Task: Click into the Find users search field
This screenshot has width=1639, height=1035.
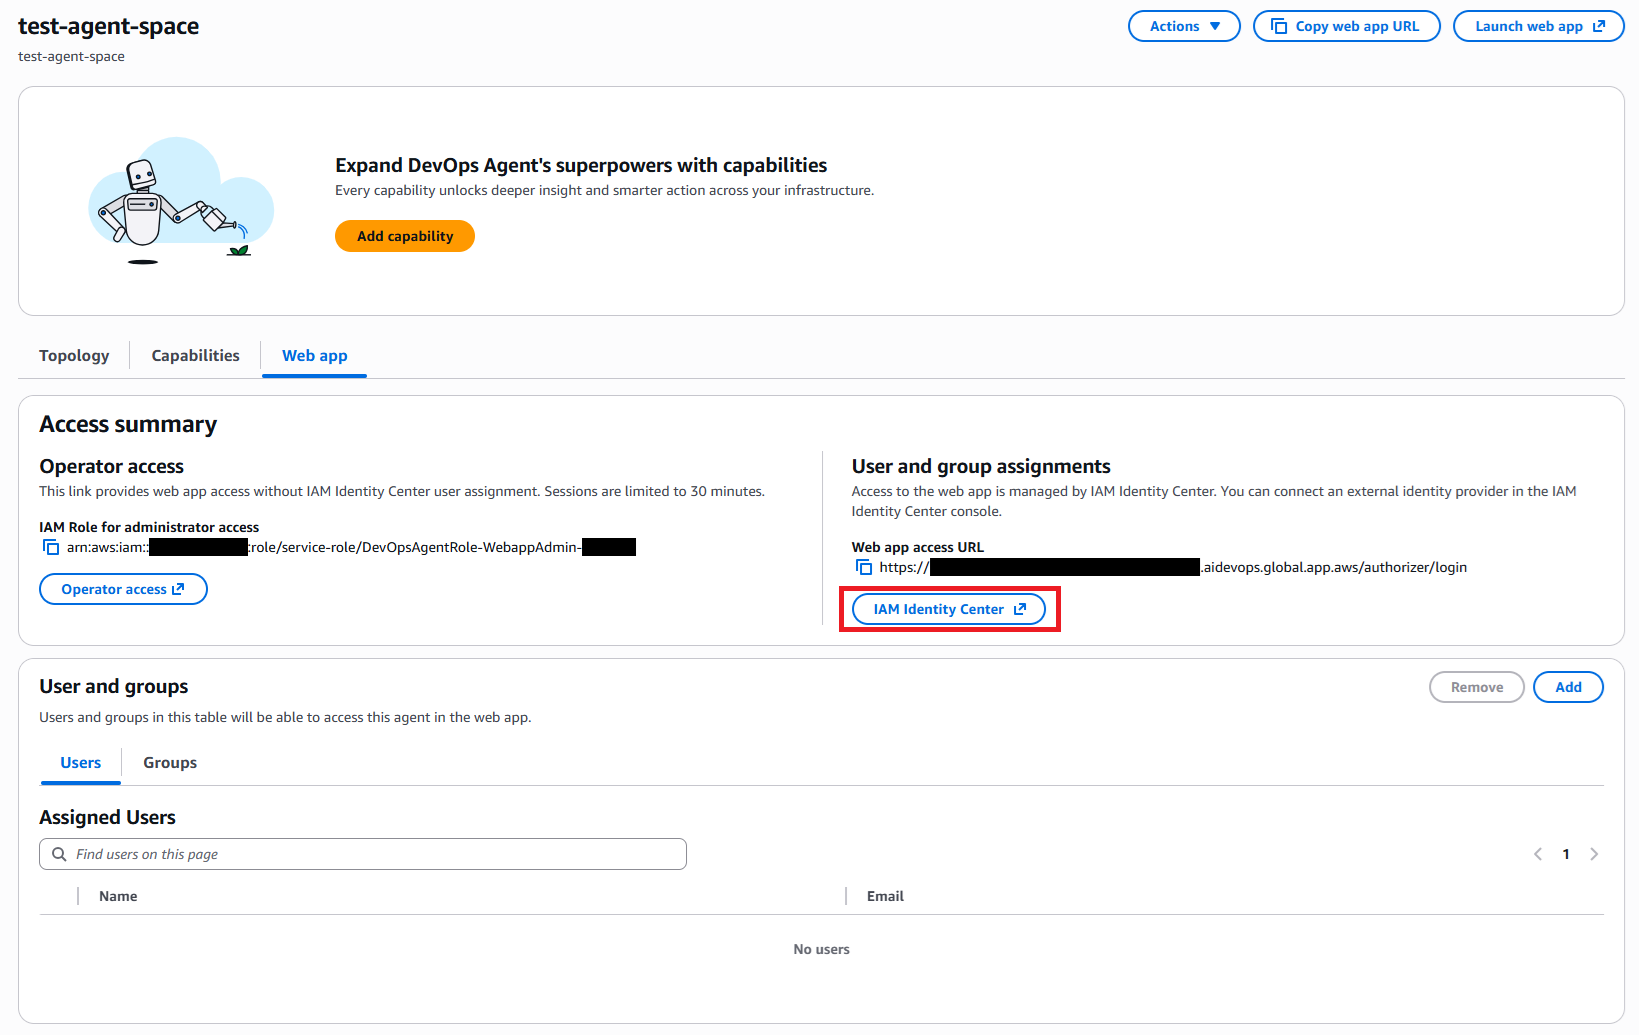Action: pyautogui.click(x=363, y=853)
